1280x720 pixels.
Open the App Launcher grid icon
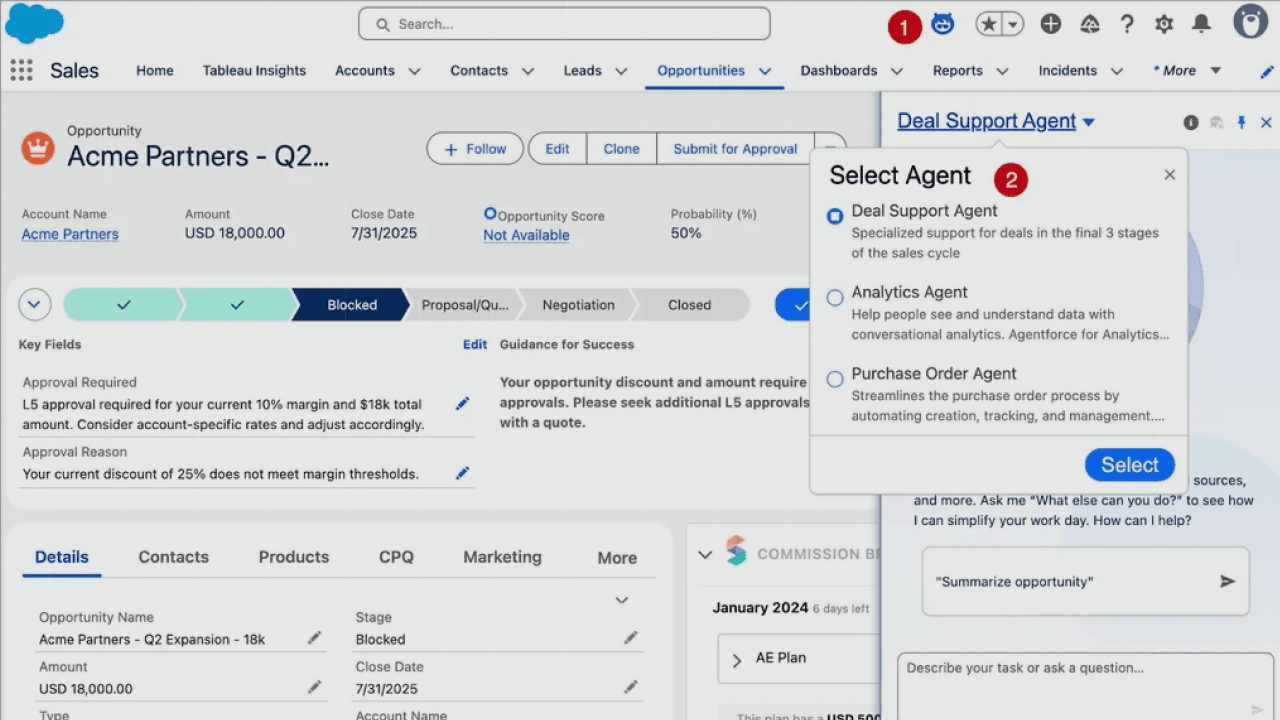point(21,70)
